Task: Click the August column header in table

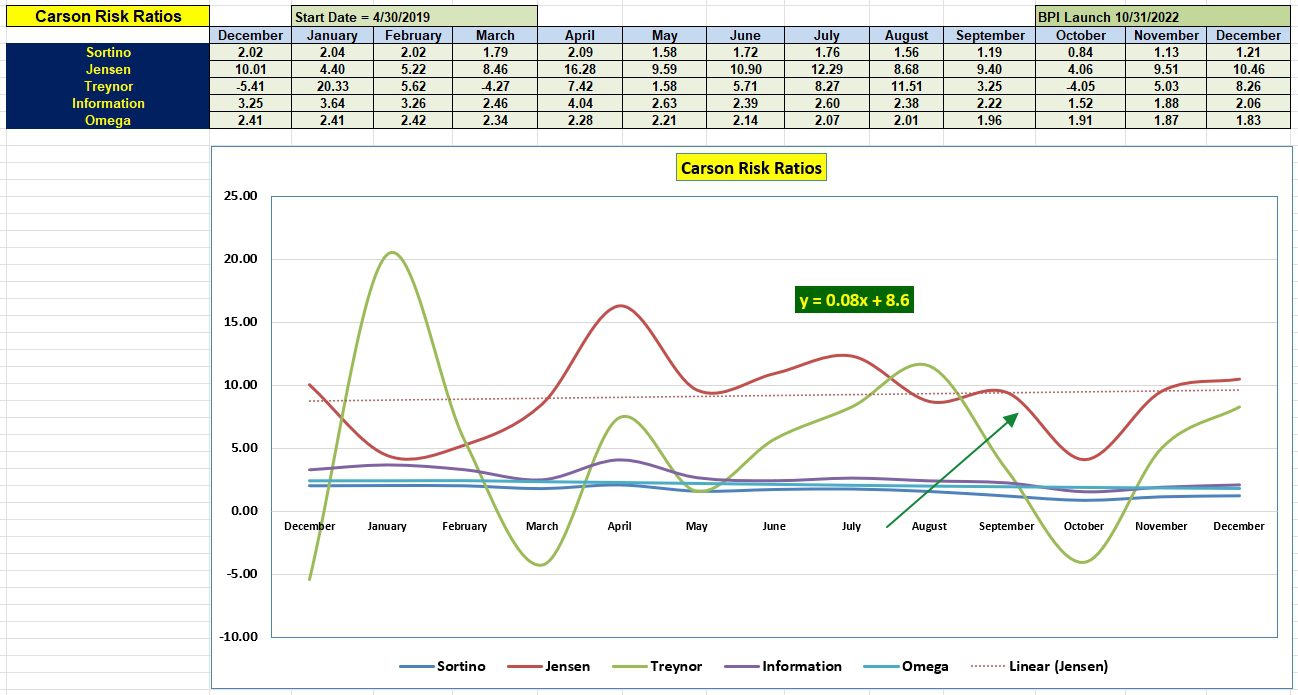Action: (x=906, y=35)
